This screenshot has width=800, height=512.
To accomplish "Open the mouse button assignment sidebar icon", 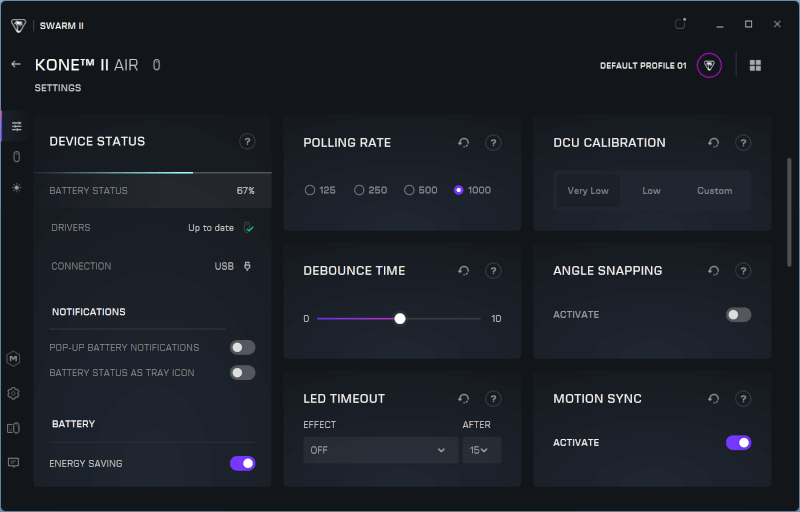I will pyautogui.click(x=17, y=157).
